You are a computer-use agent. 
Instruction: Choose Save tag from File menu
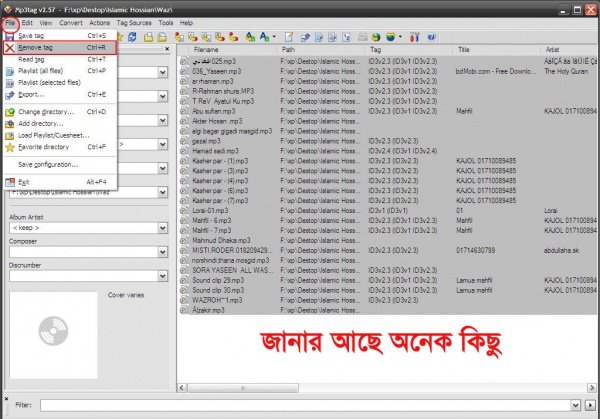(x=60, y=36)
